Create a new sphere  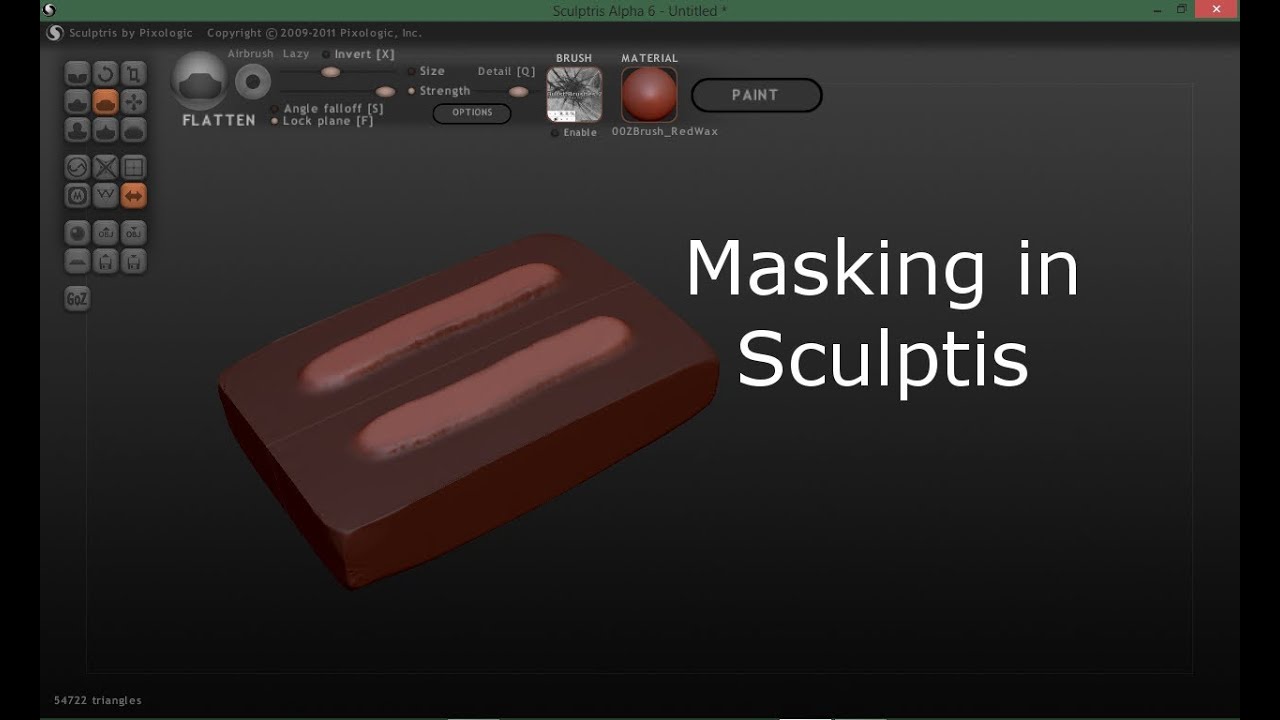click(x=77, y=233)
